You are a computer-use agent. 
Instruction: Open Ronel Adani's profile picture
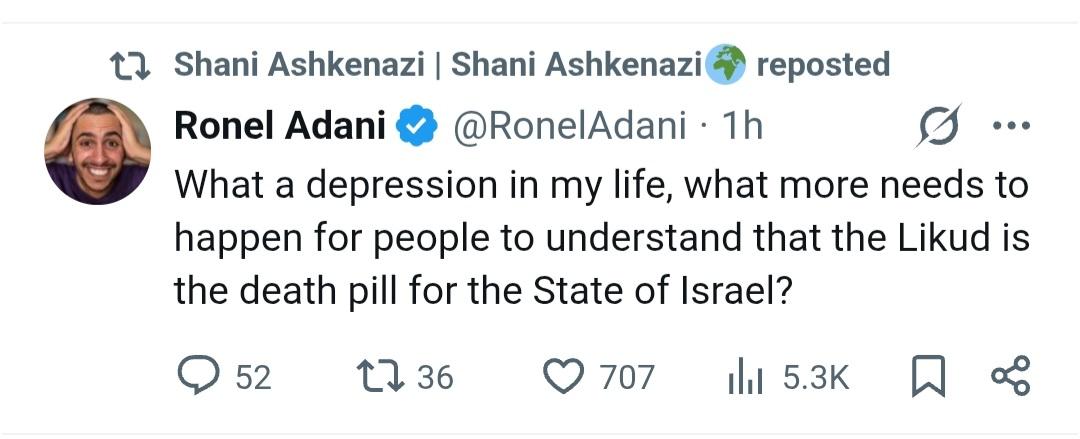point(97,151)
